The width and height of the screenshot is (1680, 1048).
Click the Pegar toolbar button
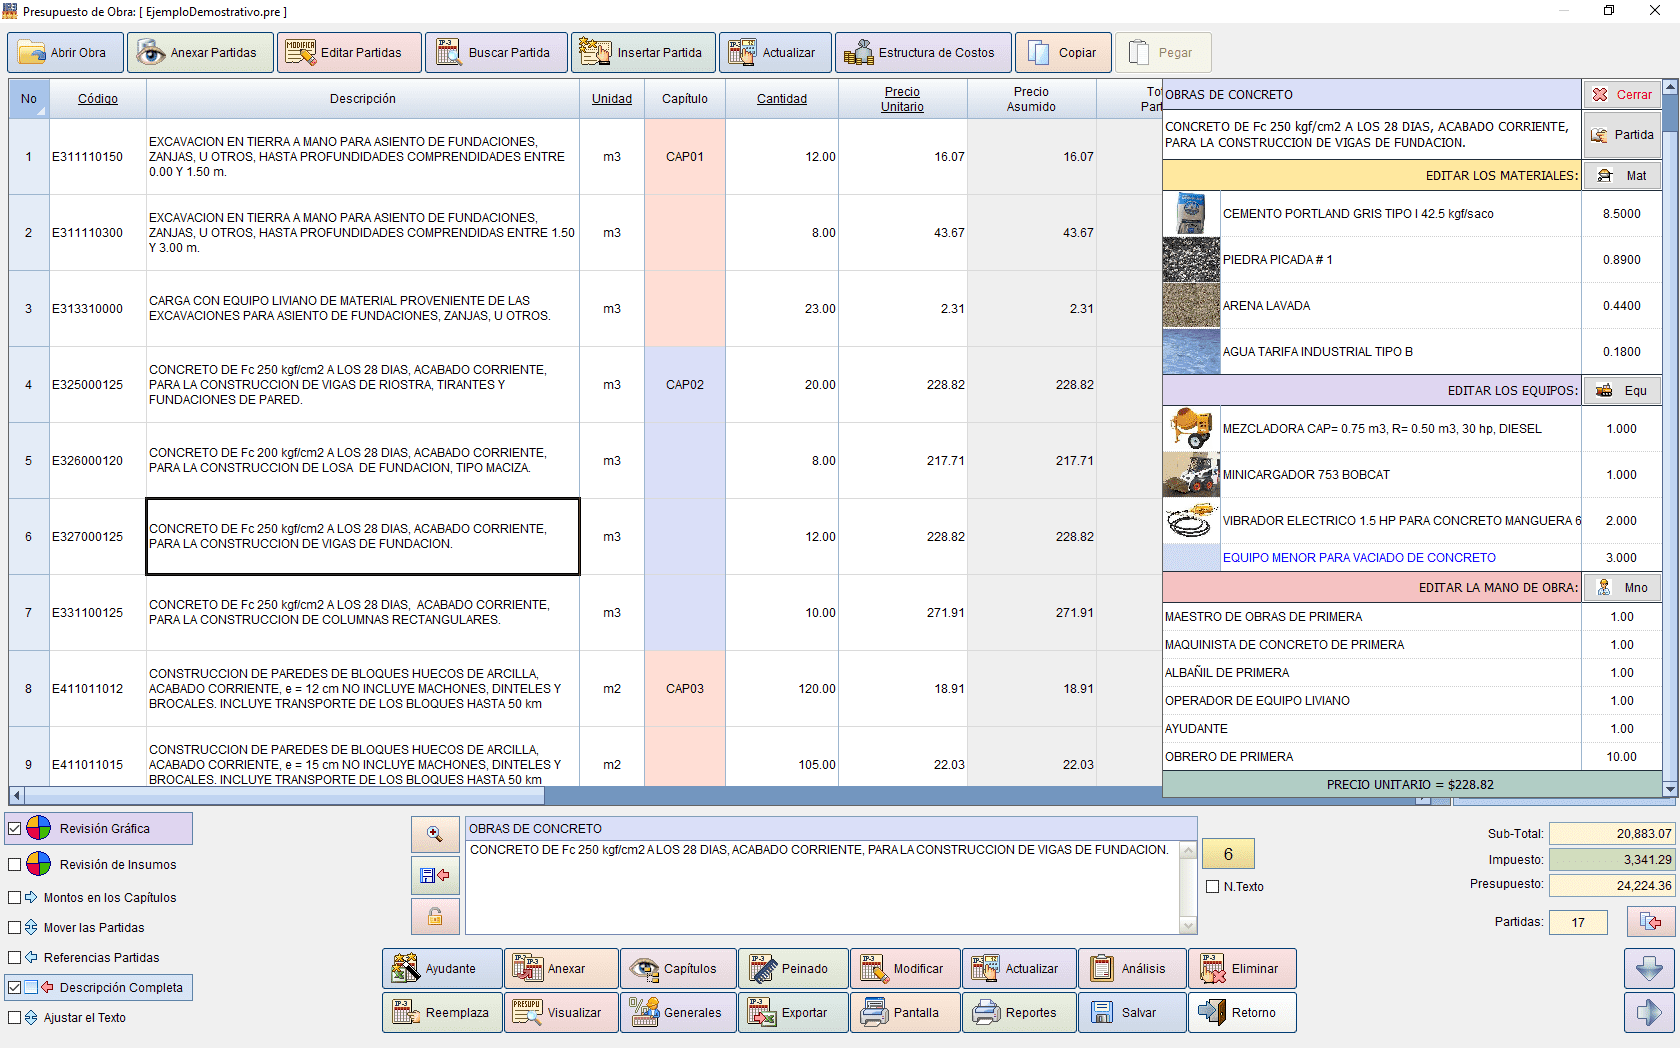point(1163,52)
